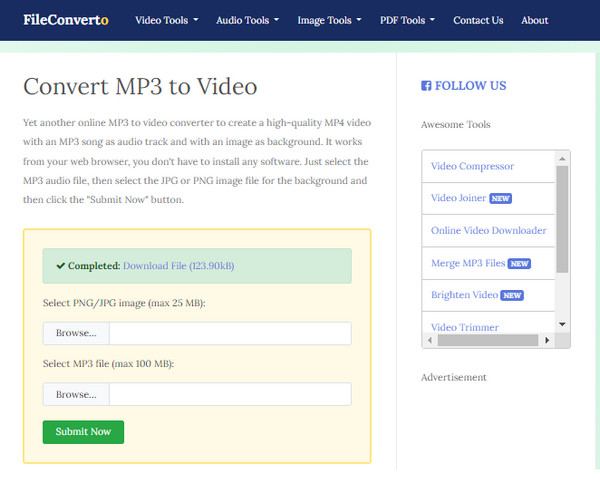The image size is (600, 483).
Task: Click the 'Completed:' status text
Action: point(94,266)
